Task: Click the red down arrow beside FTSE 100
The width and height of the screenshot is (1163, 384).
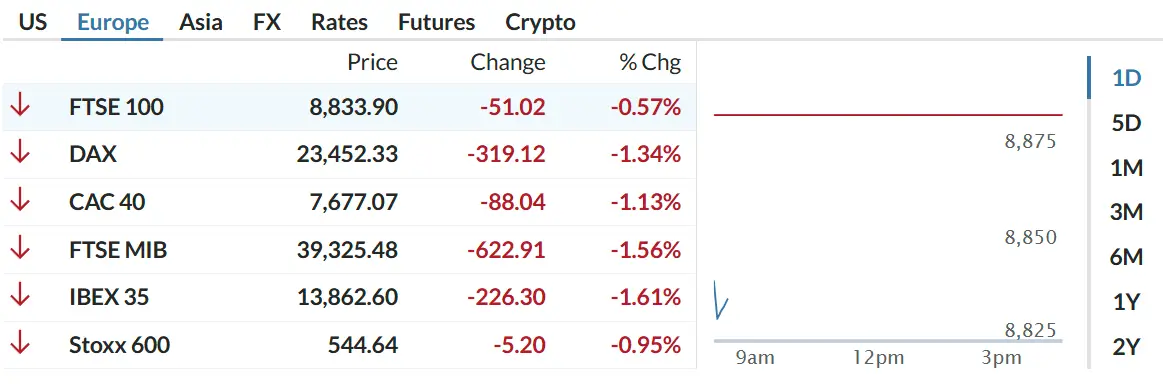Action: pyautogui.click(x=20, y=107)
